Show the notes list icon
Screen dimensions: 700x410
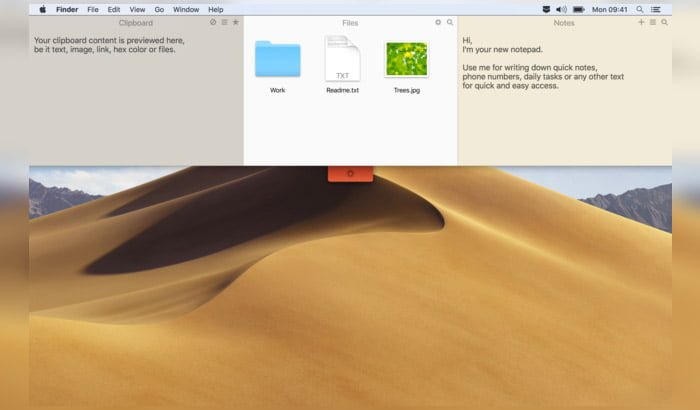point(653,22)
